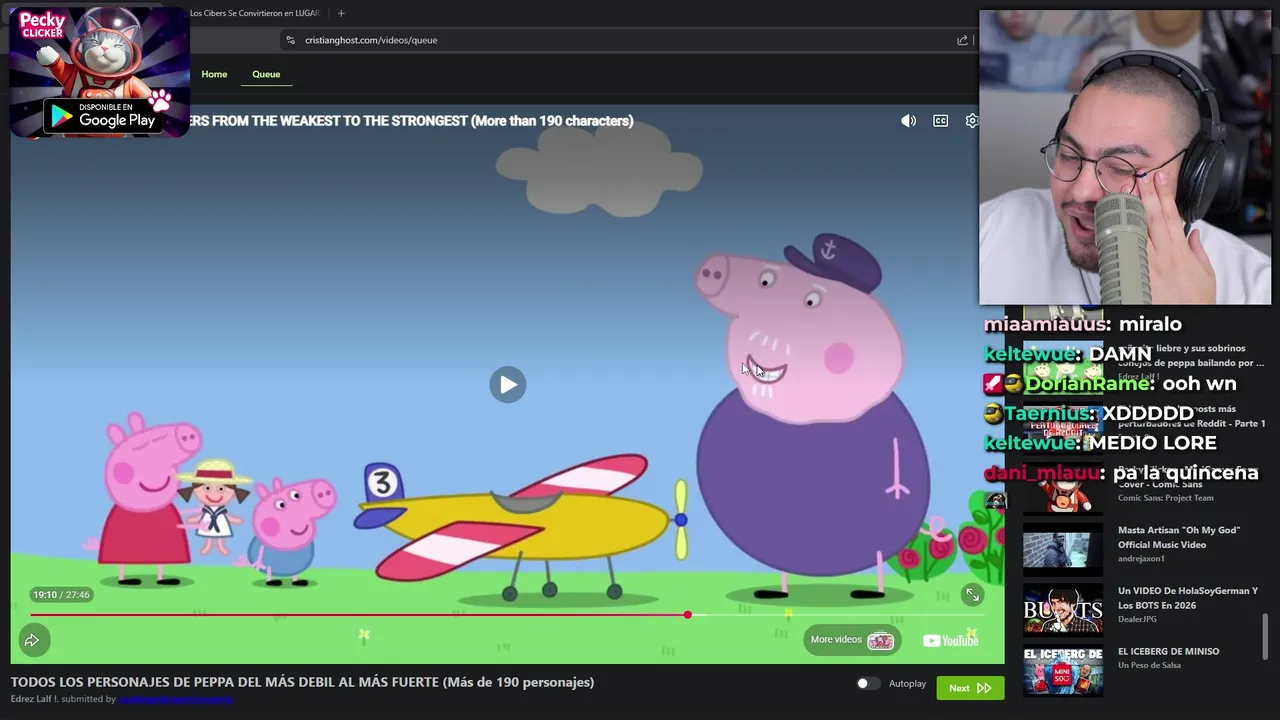Click the 'EL ICEBERG DE MINISO' title

pyautogui.click(x=1168, y=651)
